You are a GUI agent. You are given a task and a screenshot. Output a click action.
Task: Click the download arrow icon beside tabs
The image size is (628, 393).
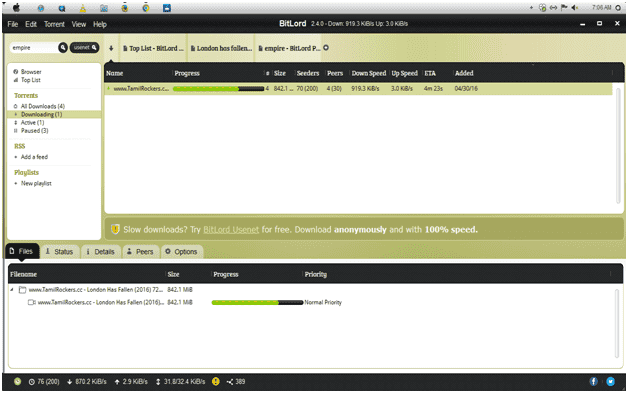(111, 48)
